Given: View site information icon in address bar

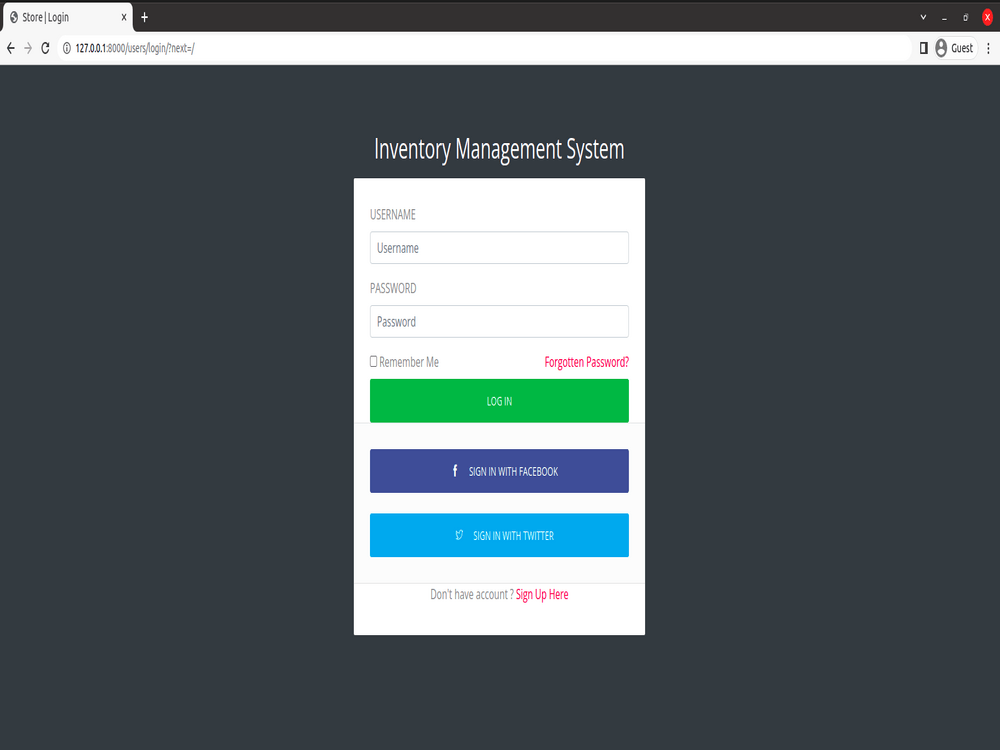Looking at the screenshot, I should coord(66,48).
